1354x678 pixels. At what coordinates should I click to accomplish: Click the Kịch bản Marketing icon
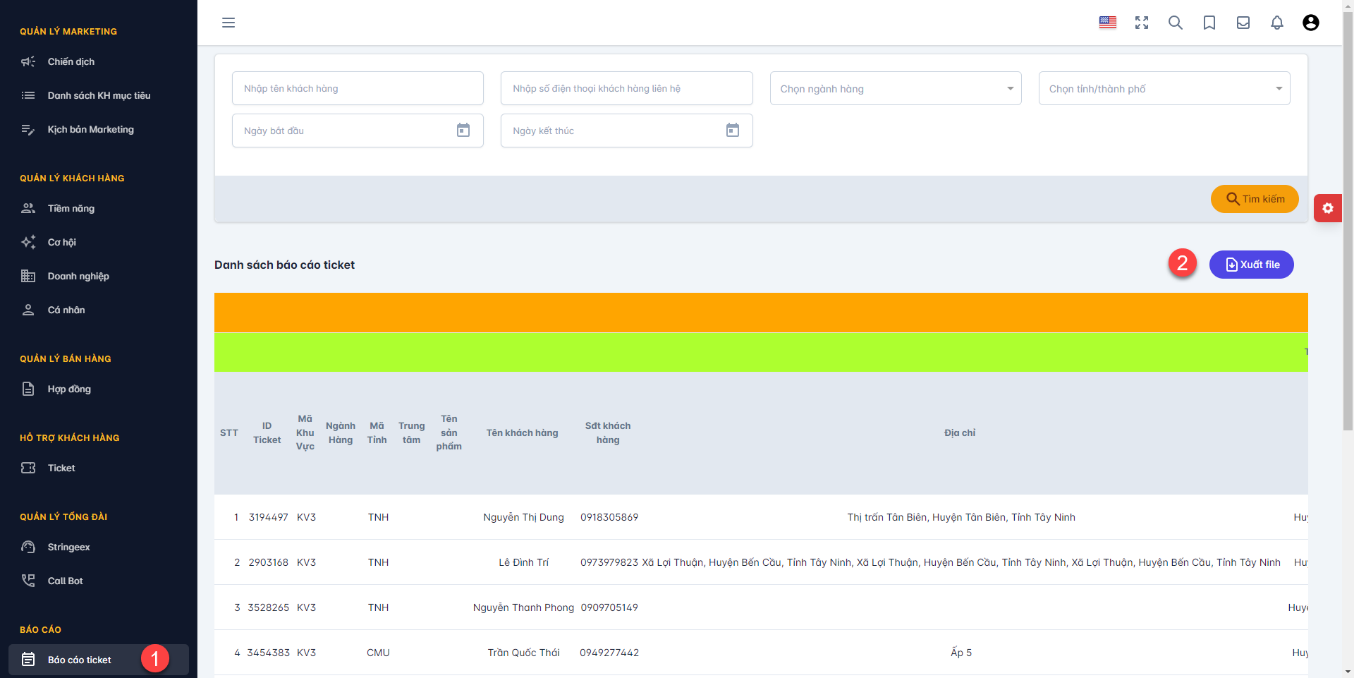[28, 130]
